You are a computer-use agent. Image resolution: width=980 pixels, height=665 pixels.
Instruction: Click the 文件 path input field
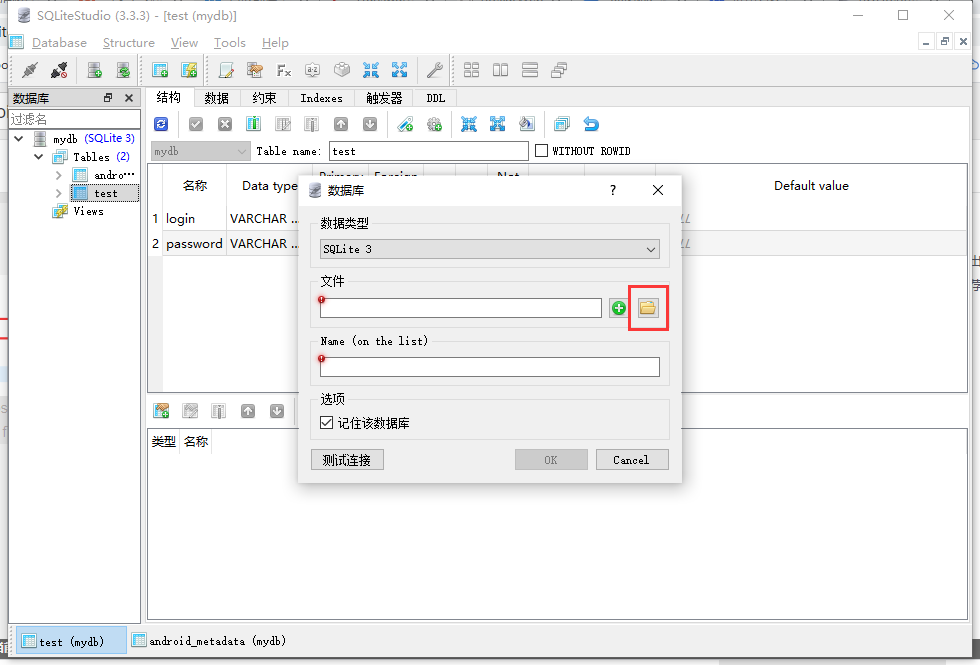coord(461,308)
